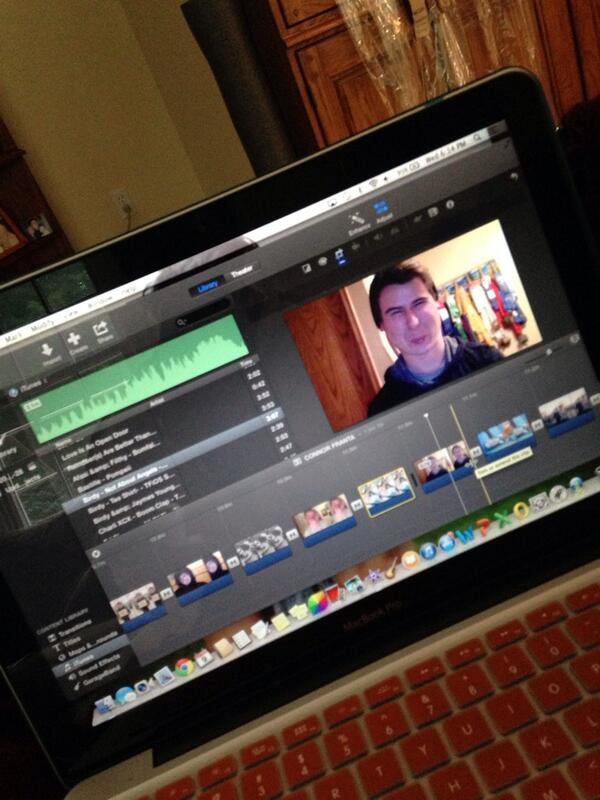
Task: Sort songs by the Time column
Action: tap(247, 364)
